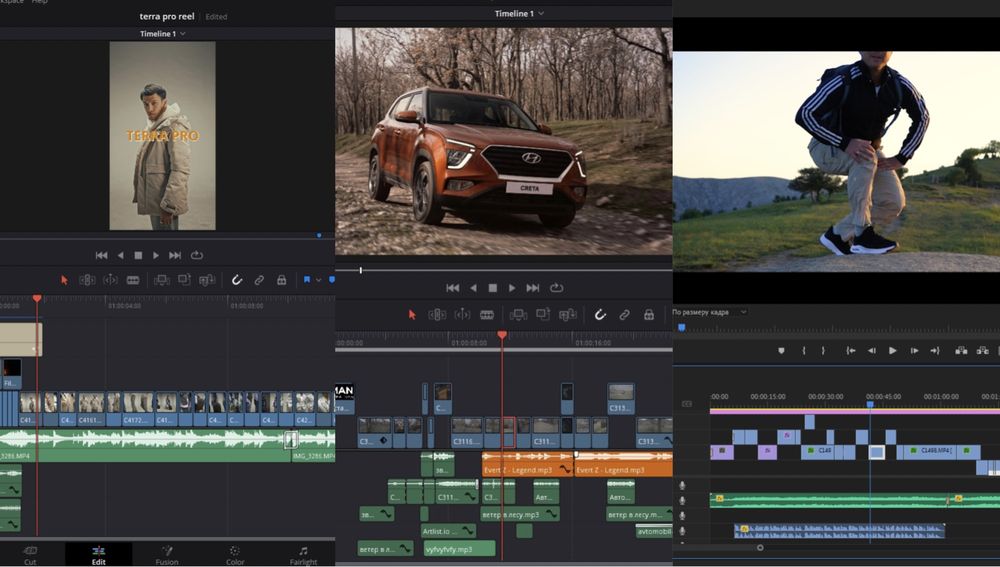The image size is (1000, 567).
Task: Click Loop playback under the terra pro reel viewer
Action: 197,255
